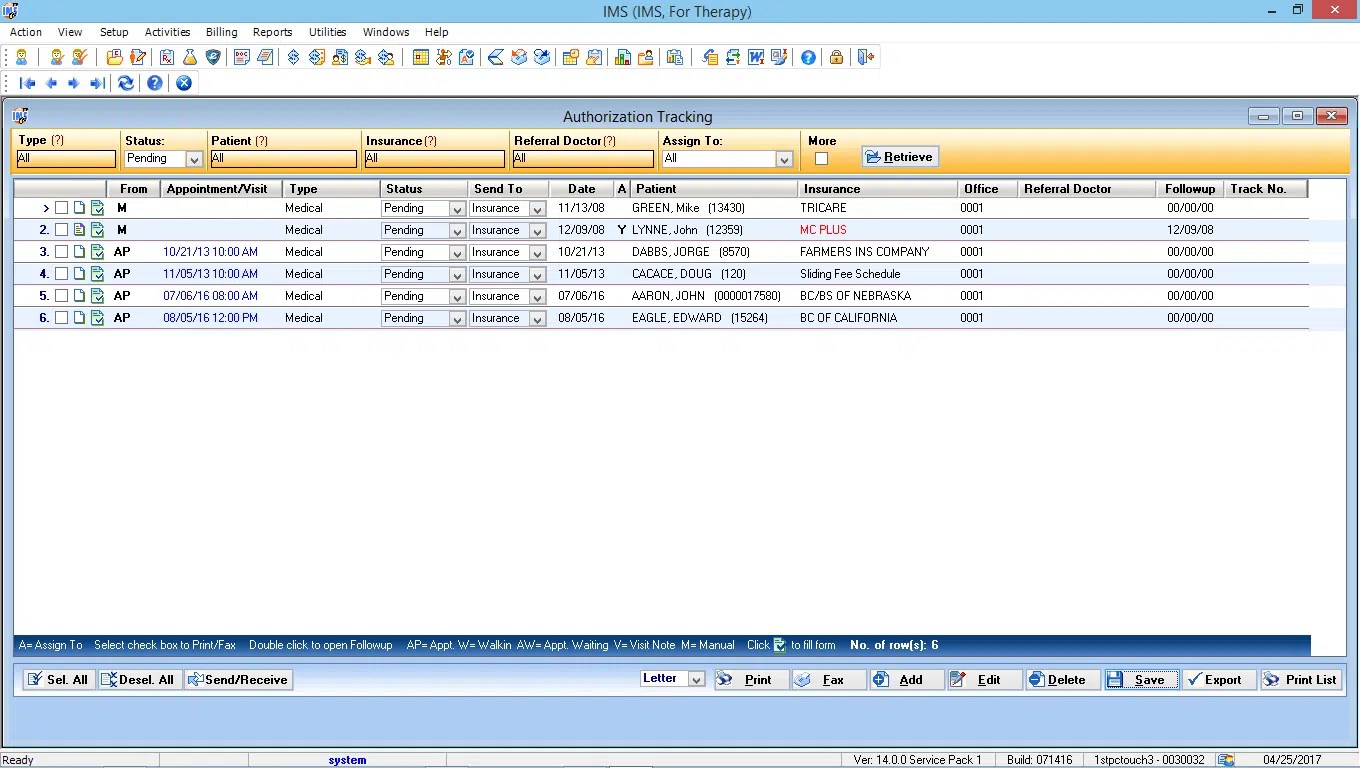Viewport: 1360px width, 768px height.
Task: Click the navigate-to-last-record arrow icon
Action: click(96, 83)
